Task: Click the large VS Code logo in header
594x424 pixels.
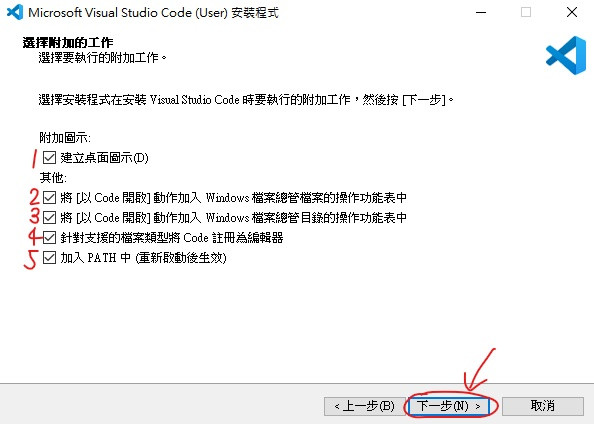Action: pos(566,55)
